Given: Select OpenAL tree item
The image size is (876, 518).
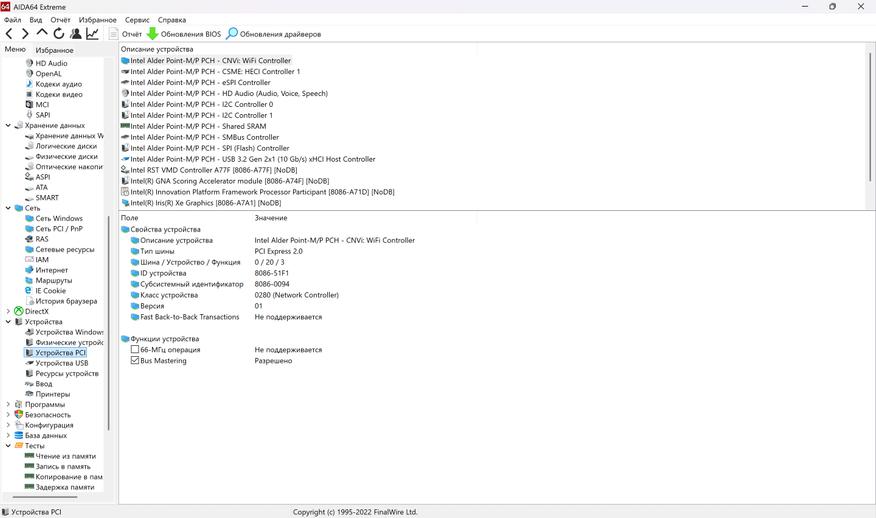Looking at the screenshot, I should (48, 73).
